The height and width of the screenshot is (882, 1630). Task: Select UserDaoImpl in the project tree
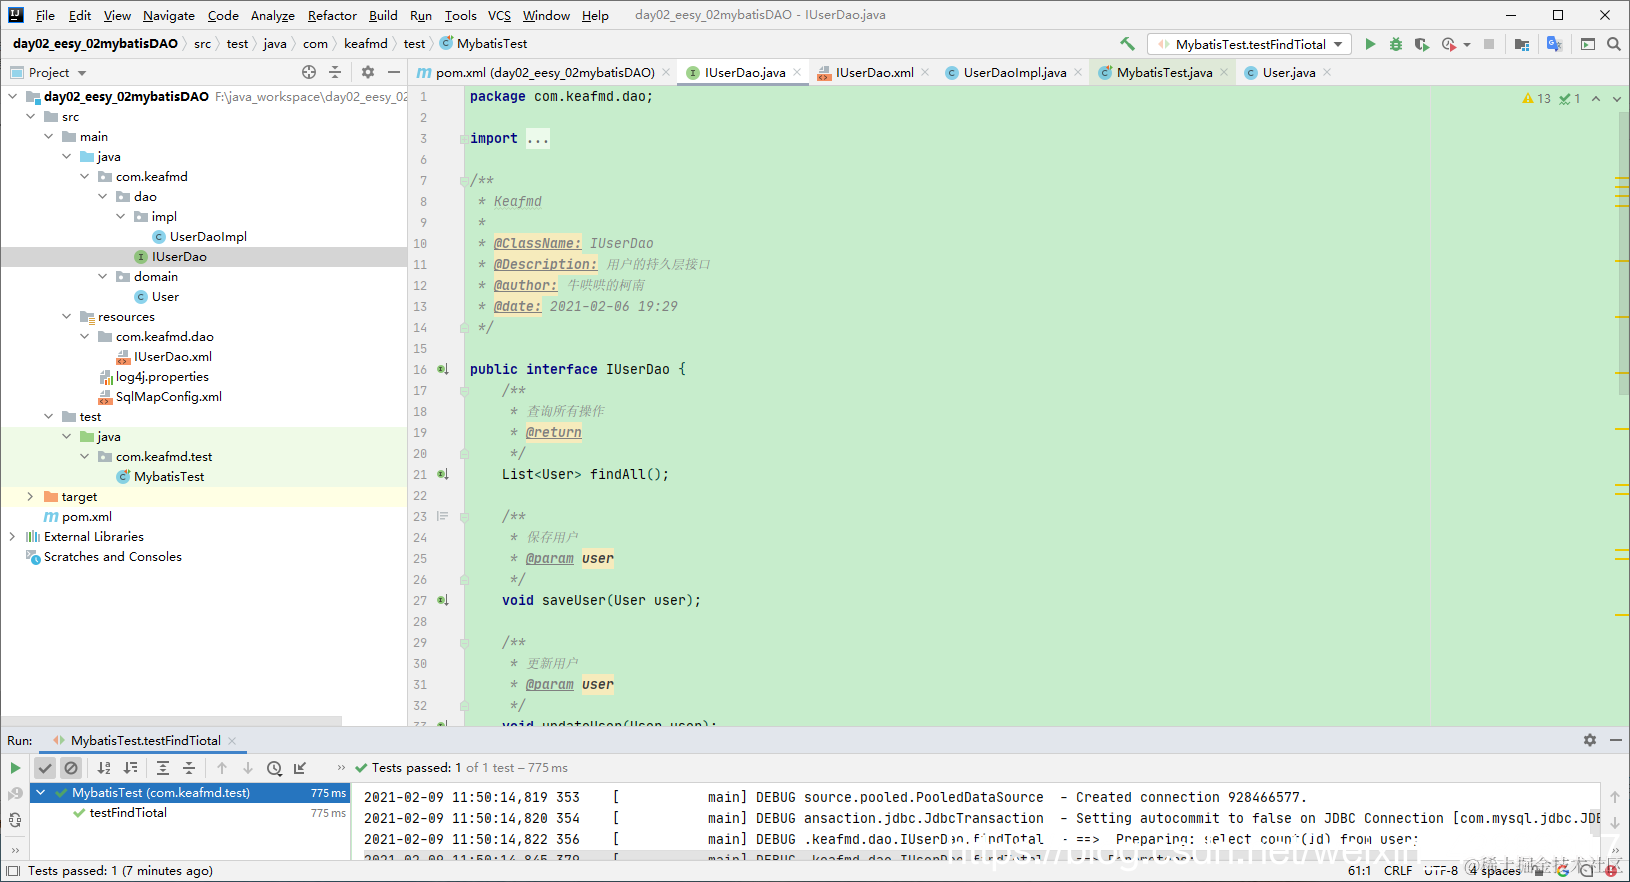208,237
